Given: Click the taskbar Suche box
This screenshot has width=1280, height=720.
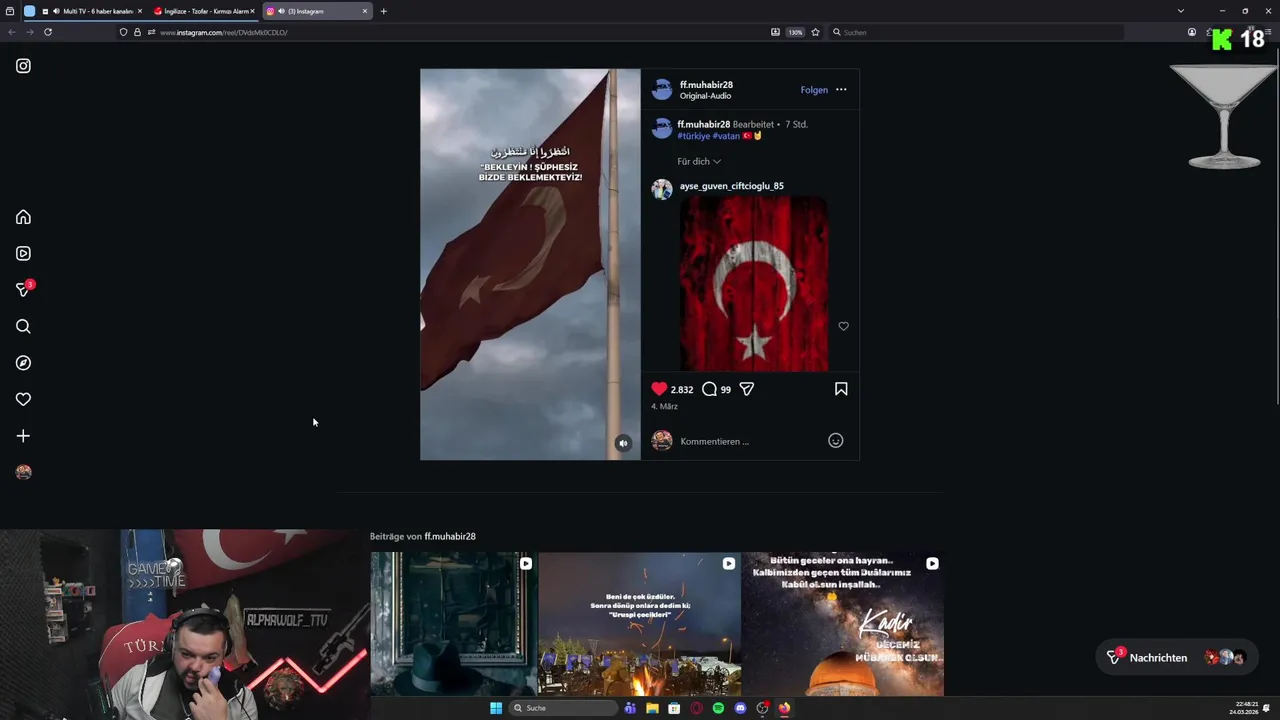Looking at the screenshot, I should 563,708.
